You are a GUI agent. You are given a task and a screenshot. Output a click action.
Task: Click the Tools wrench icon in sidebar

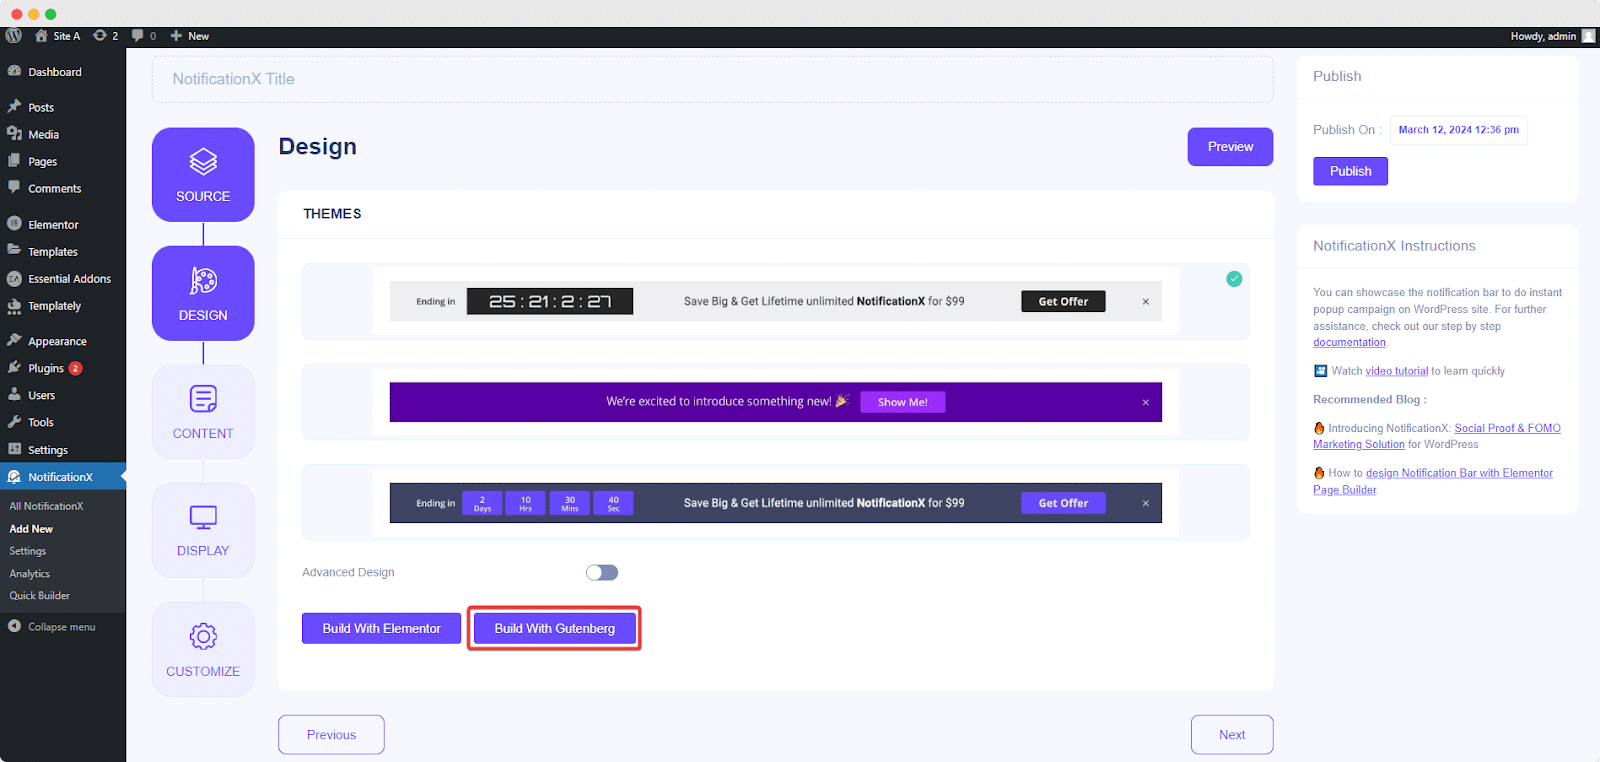(14, 422)
